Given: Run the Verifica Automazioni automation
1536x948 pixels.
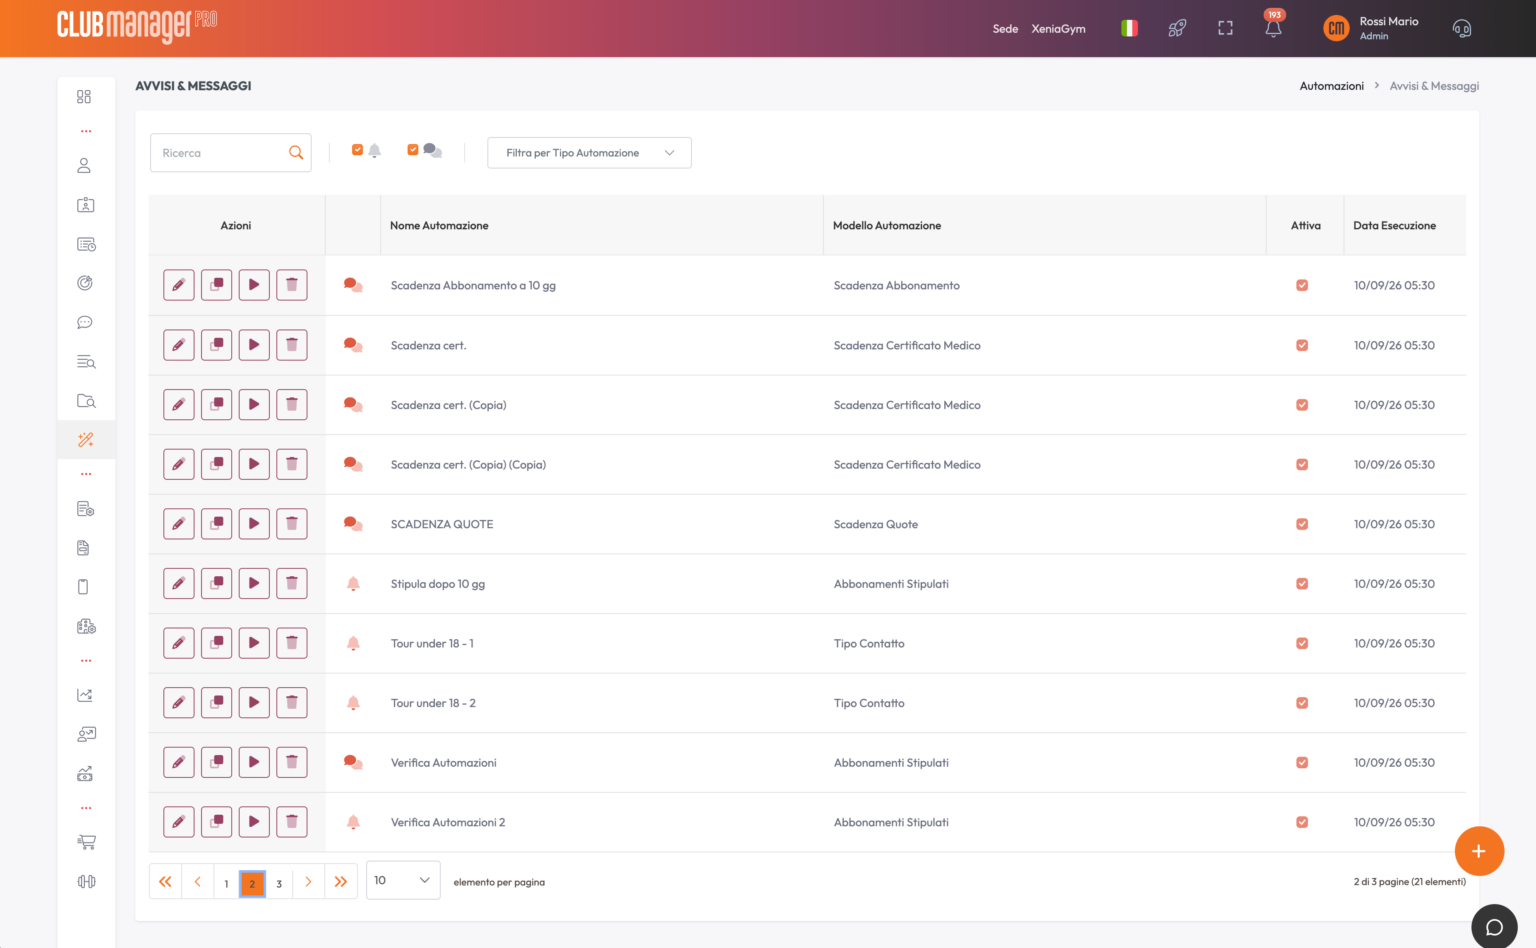Looking at the screenshot, I should (x=254, y=762).
